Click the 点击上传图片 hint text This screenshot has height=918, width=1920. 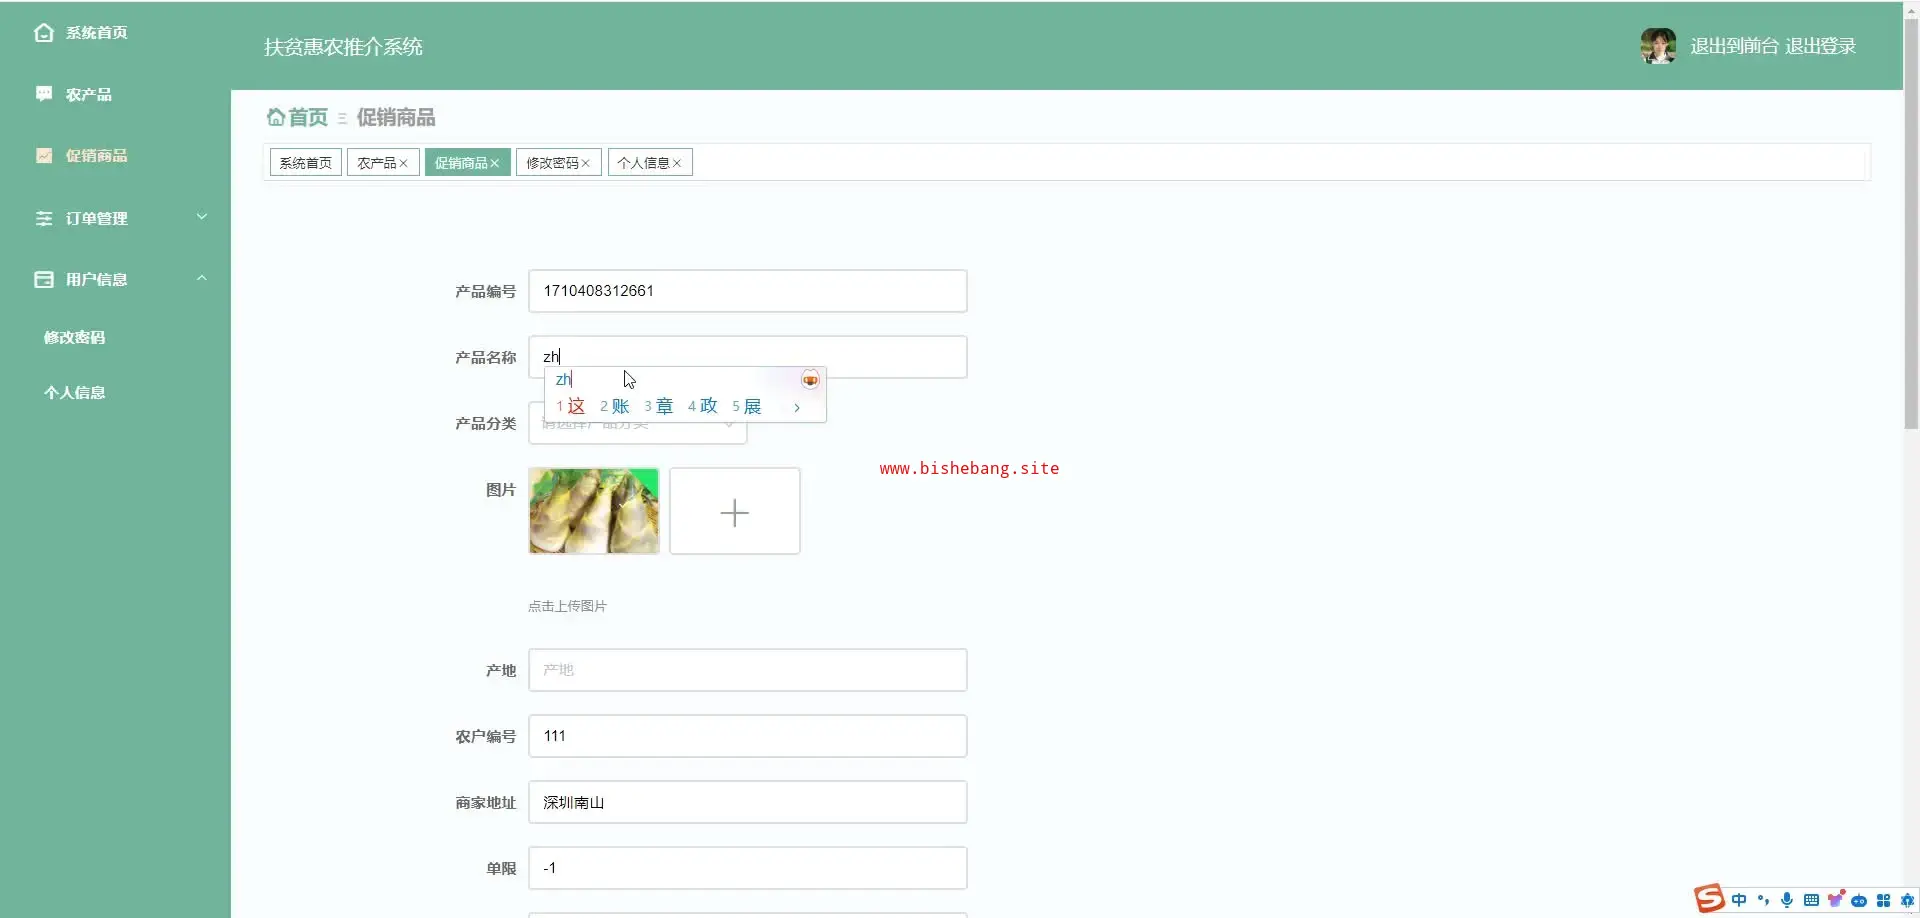[x=567, y=606]
